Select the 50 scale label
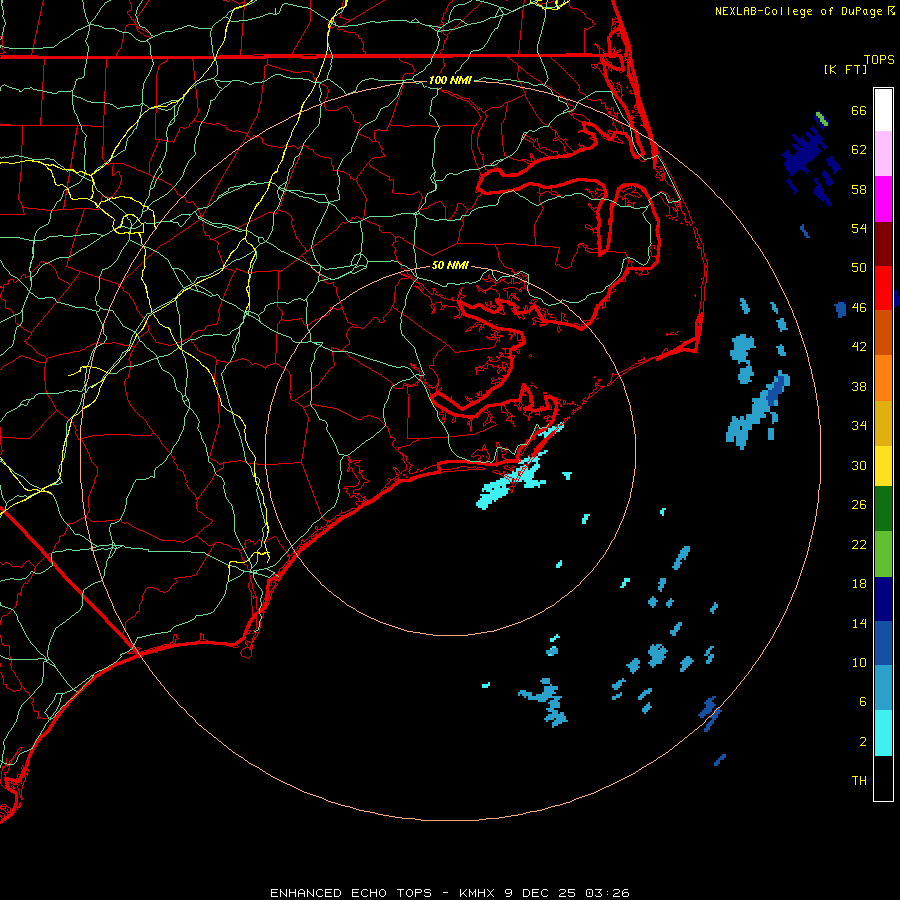The height and width of the screenshot is (900, 900). (x=859, y=268)
